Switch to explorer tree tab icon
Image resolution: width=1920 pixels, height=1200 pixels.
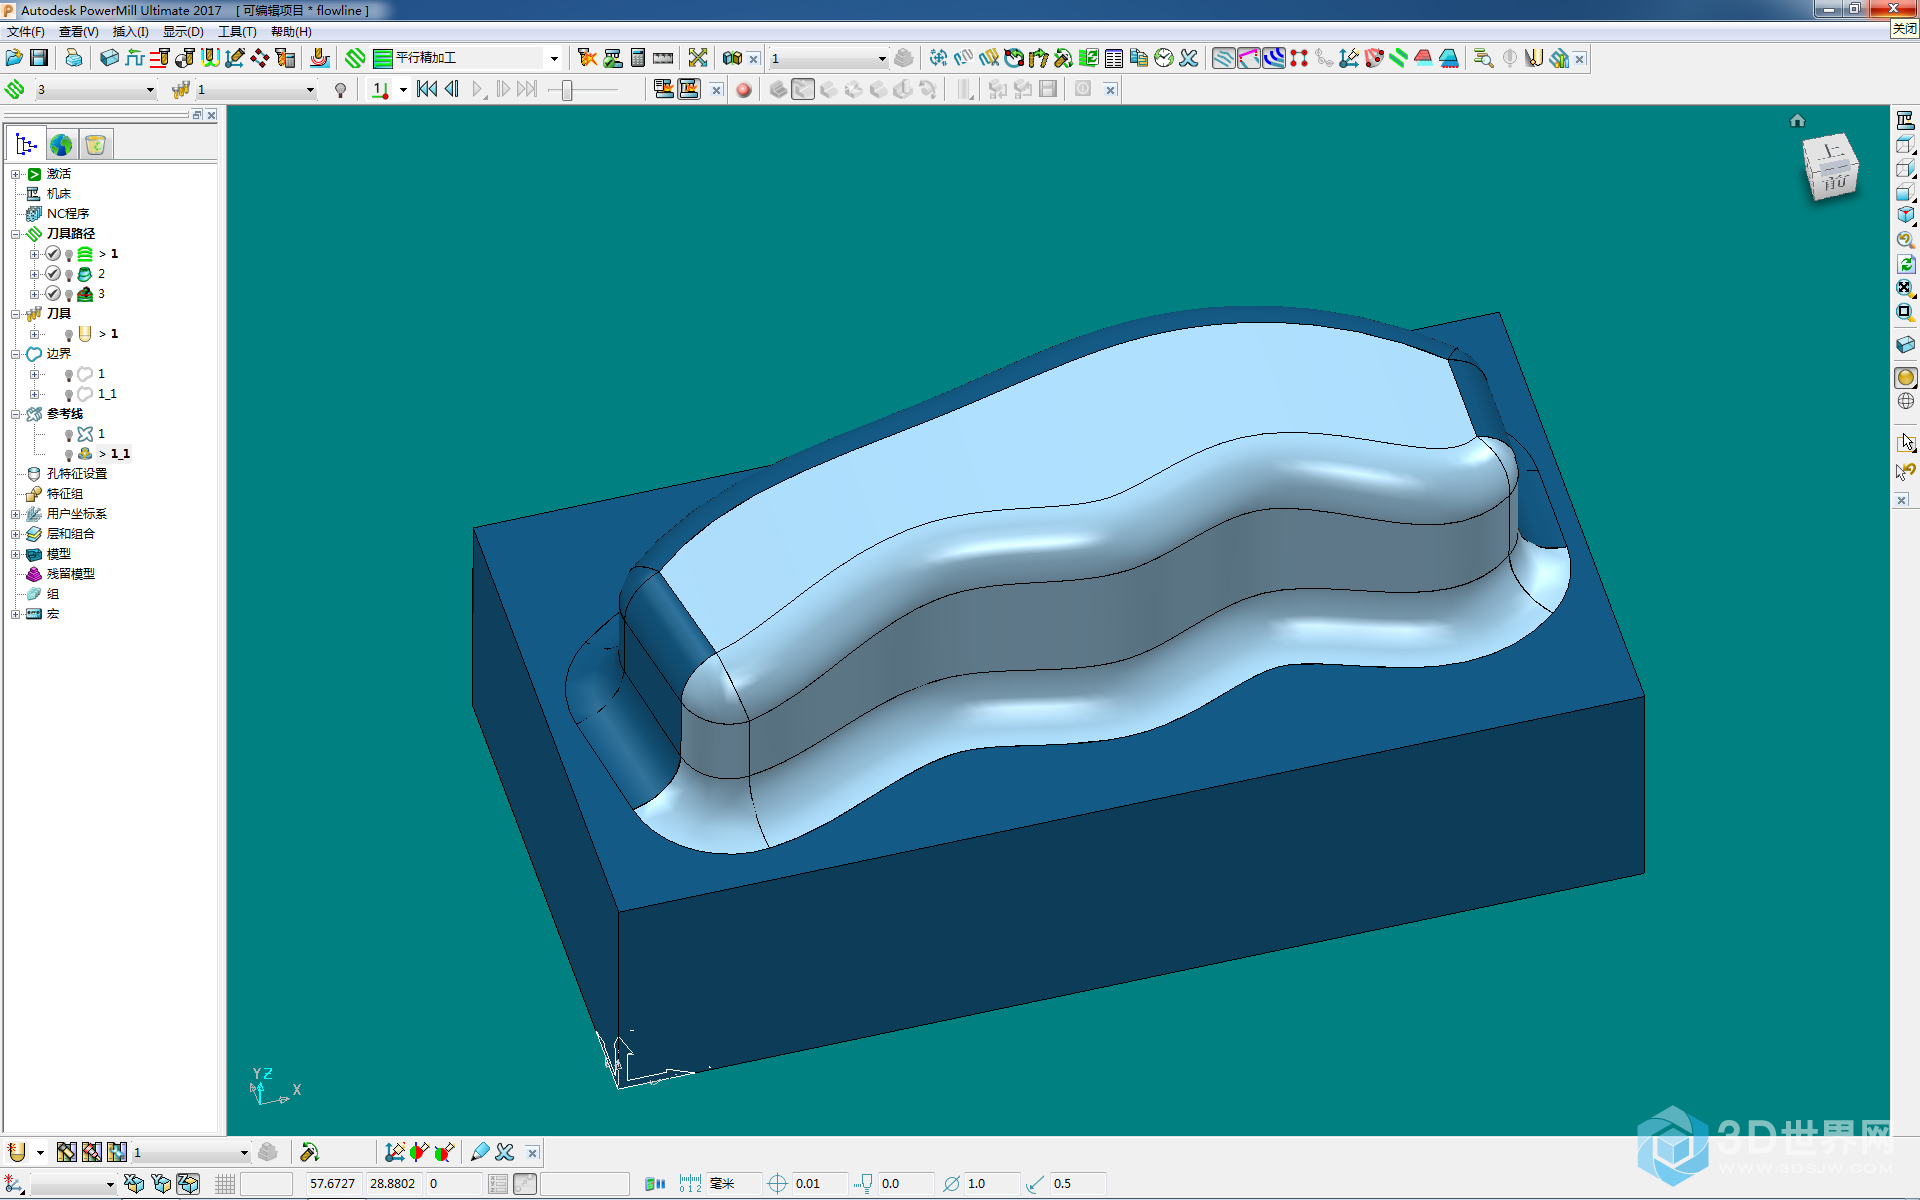coord(26,145)
